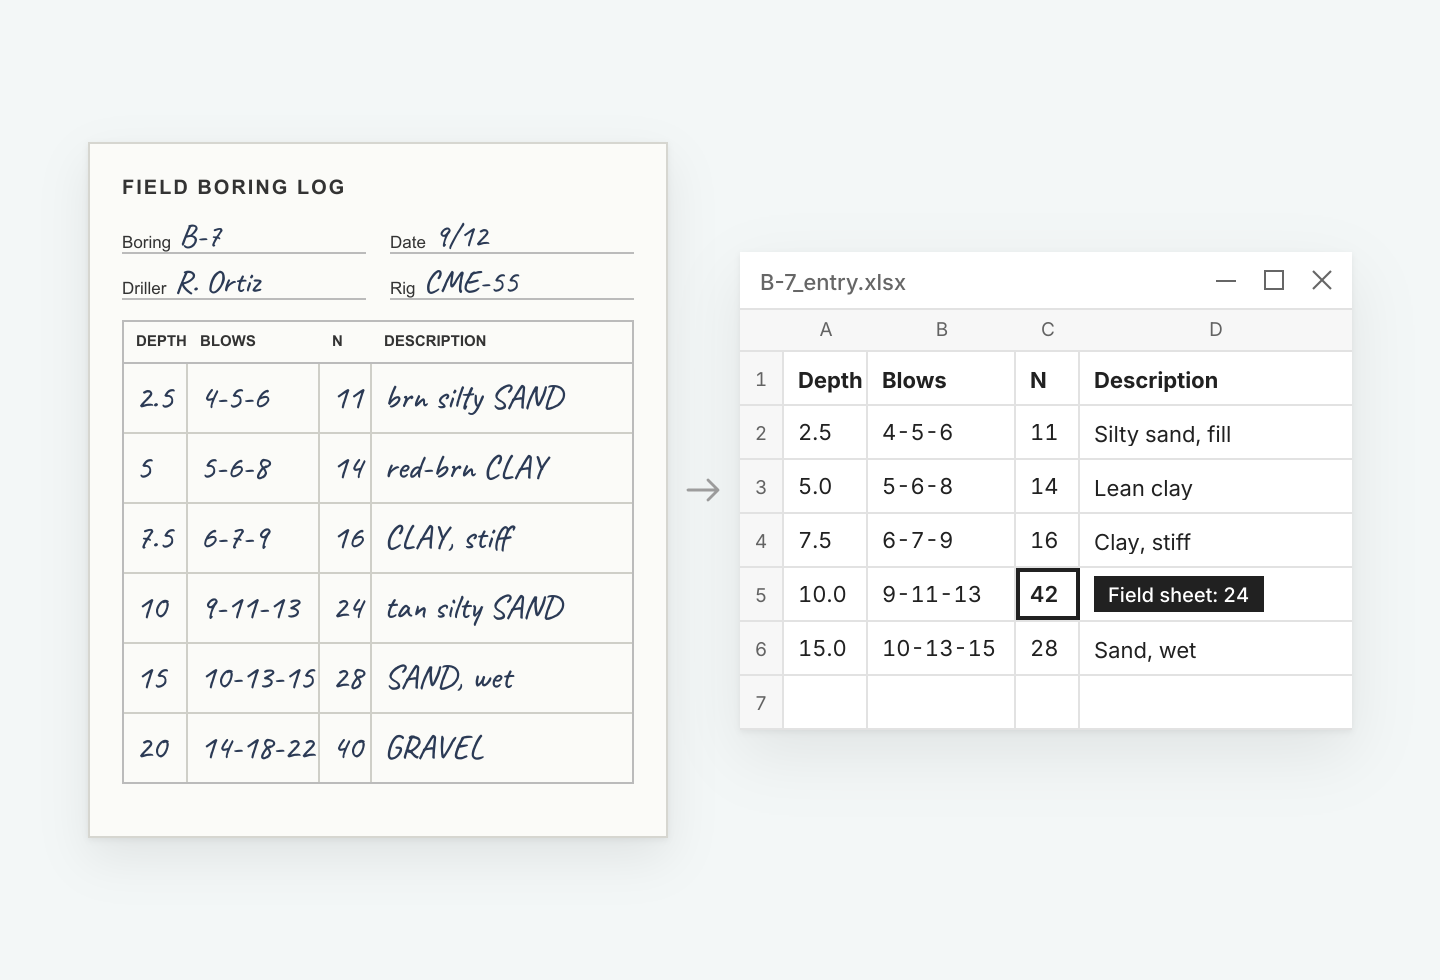1440x980 pixels.
Task: Select row 3 header in the spreadsheet
Action: click(761, 487)
